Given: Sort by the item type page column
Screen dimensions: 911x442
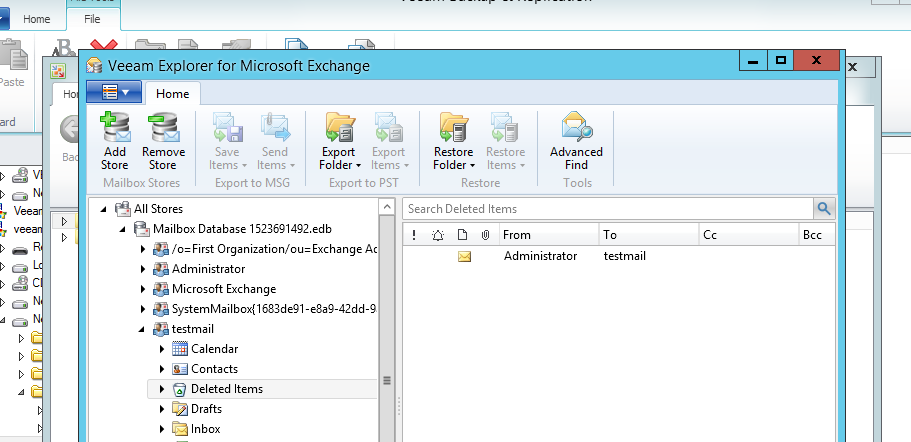Looking at the screenshot, I should (462, 235).
